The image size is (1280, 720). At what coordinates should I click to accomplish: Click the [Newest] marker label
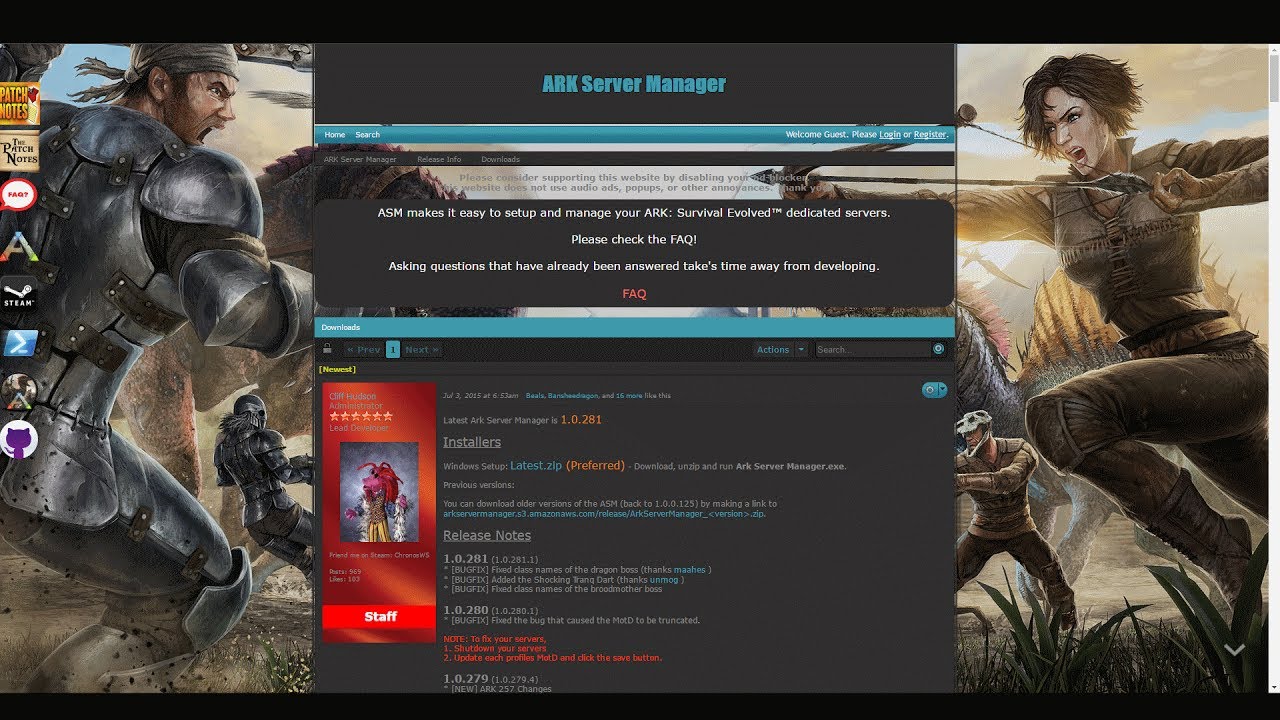337,370
